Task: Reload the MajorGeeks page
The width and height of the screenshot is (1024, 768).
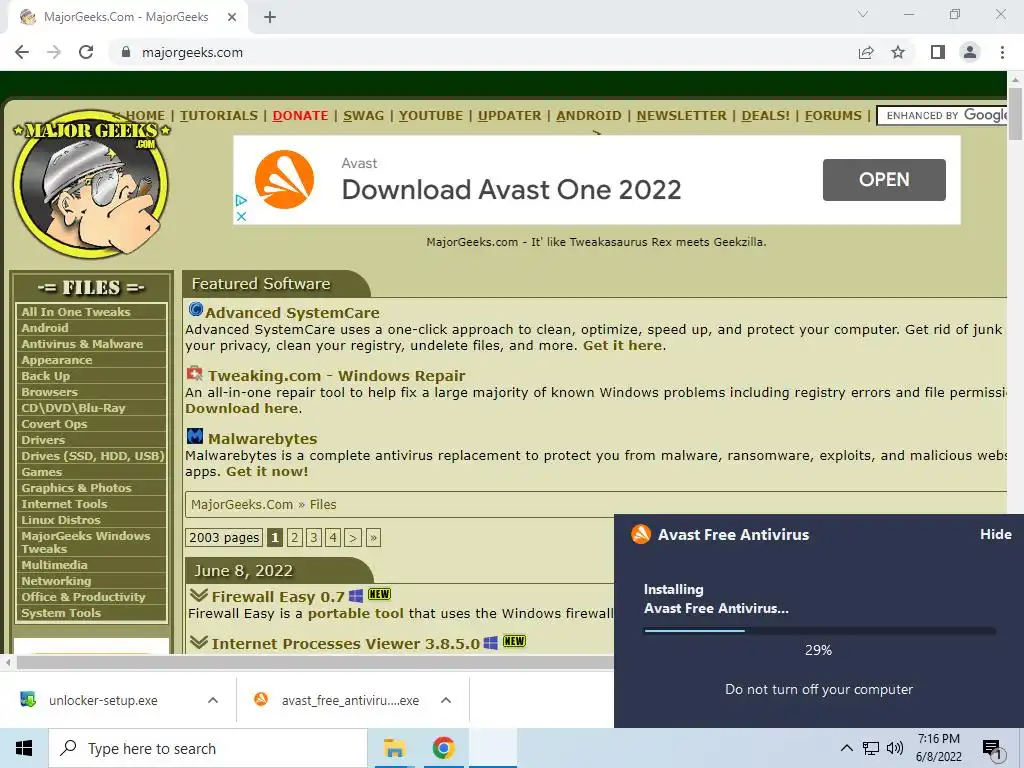Action: point(86,52)
